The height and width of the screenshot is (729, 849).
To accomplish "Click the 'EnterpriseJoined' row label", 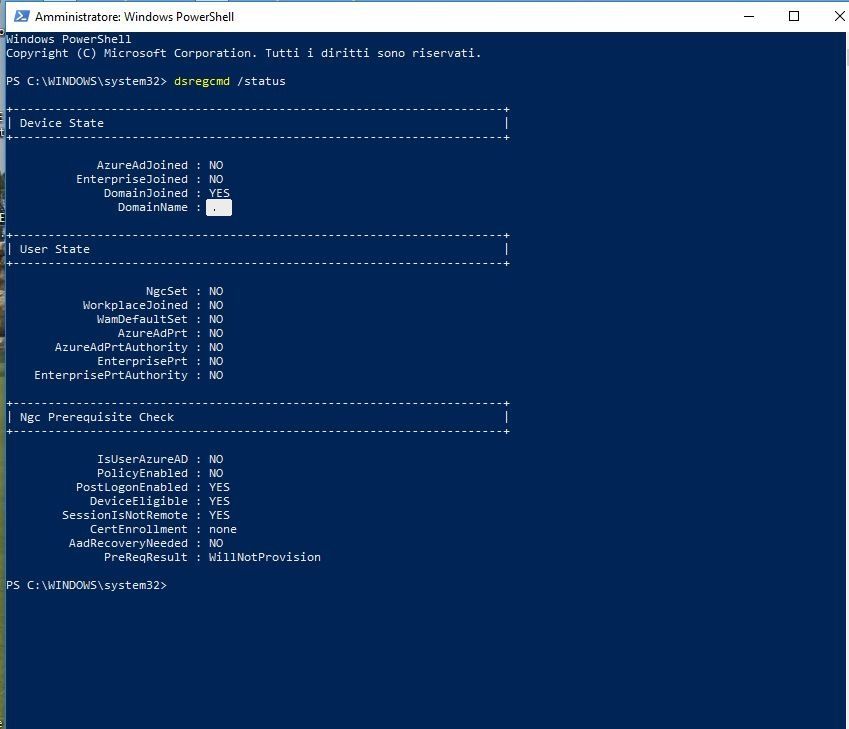I will [x=132, y=179].
